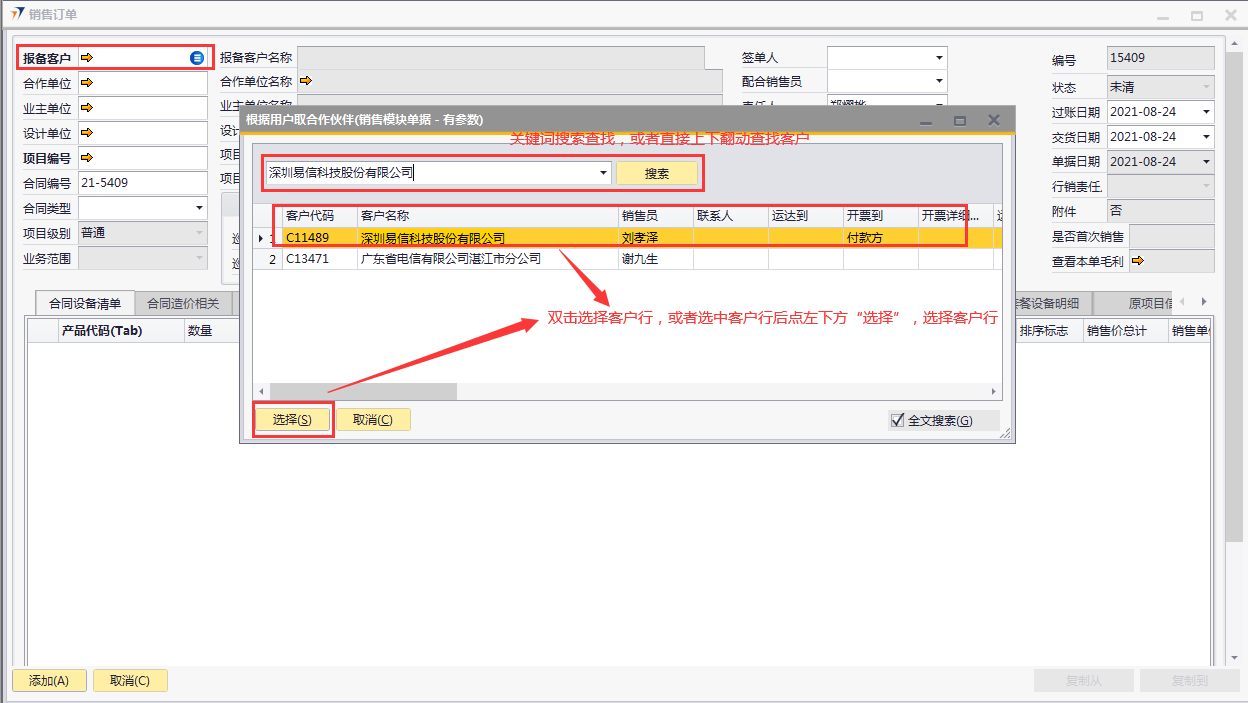The width and height of the screenshot is (1248, 703).
Task: Click the orange arrow in 报备客户 field
Action: tap(87, 58)
